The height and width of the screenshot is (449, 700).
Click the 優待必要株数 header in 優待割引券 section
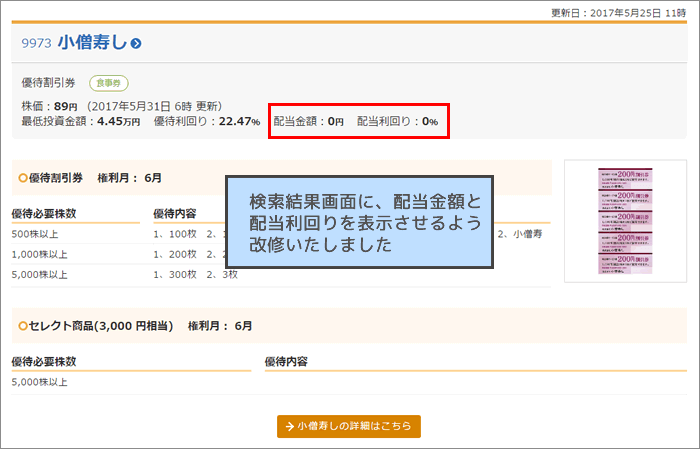pyautogui.click(x=44, y=214)
